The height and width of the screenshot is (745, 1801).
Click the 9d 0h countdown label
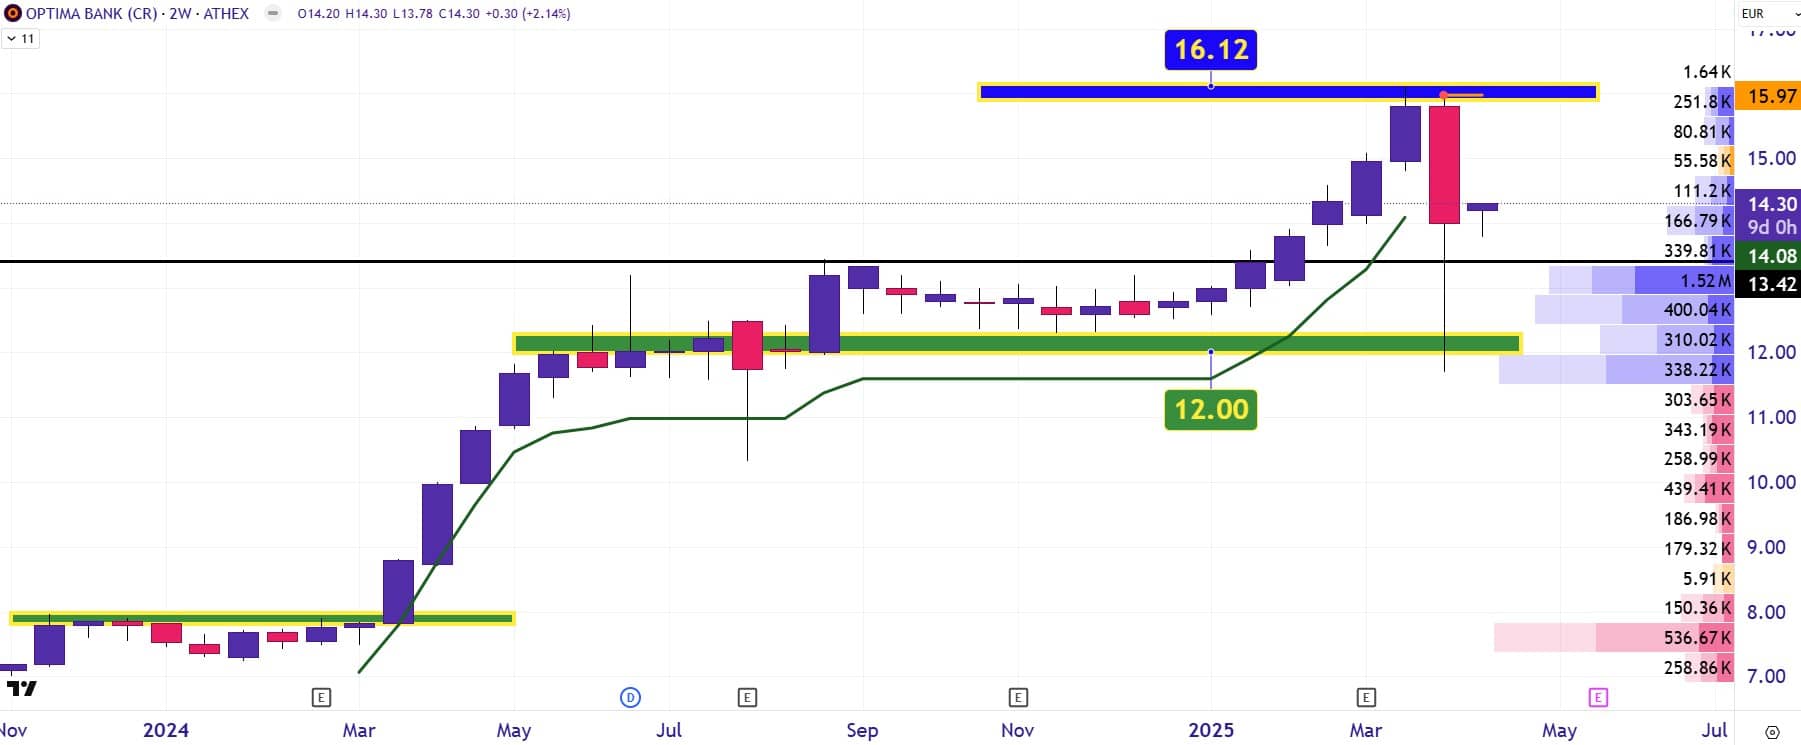click(x=1771, y=227)
